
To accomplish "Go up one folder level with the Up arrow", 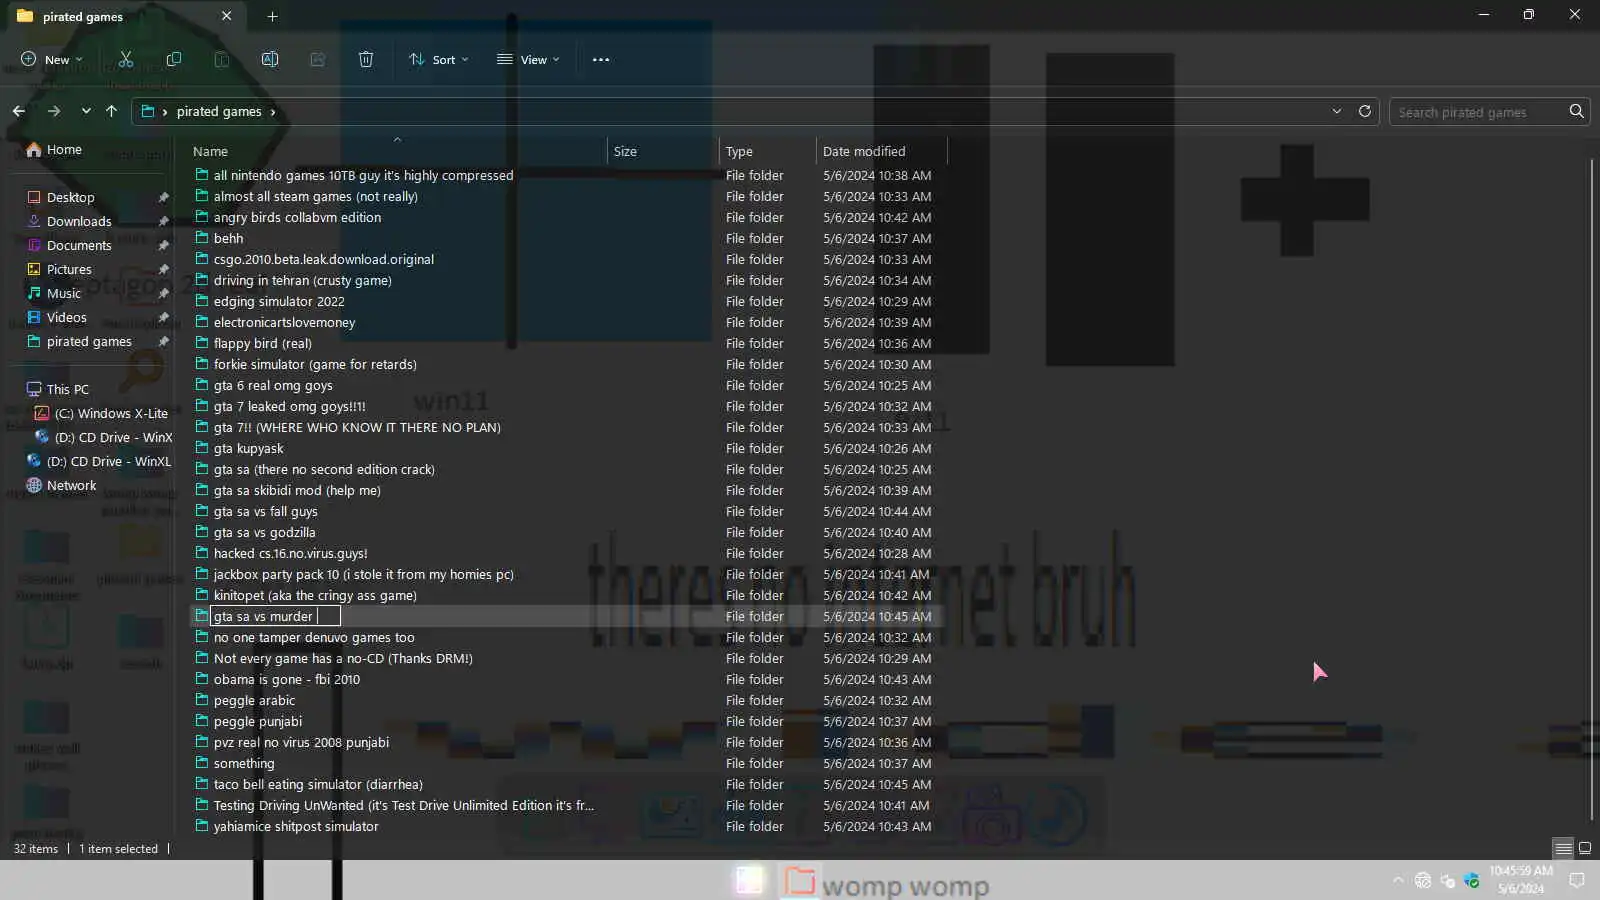I will click(x=112, y=111).
